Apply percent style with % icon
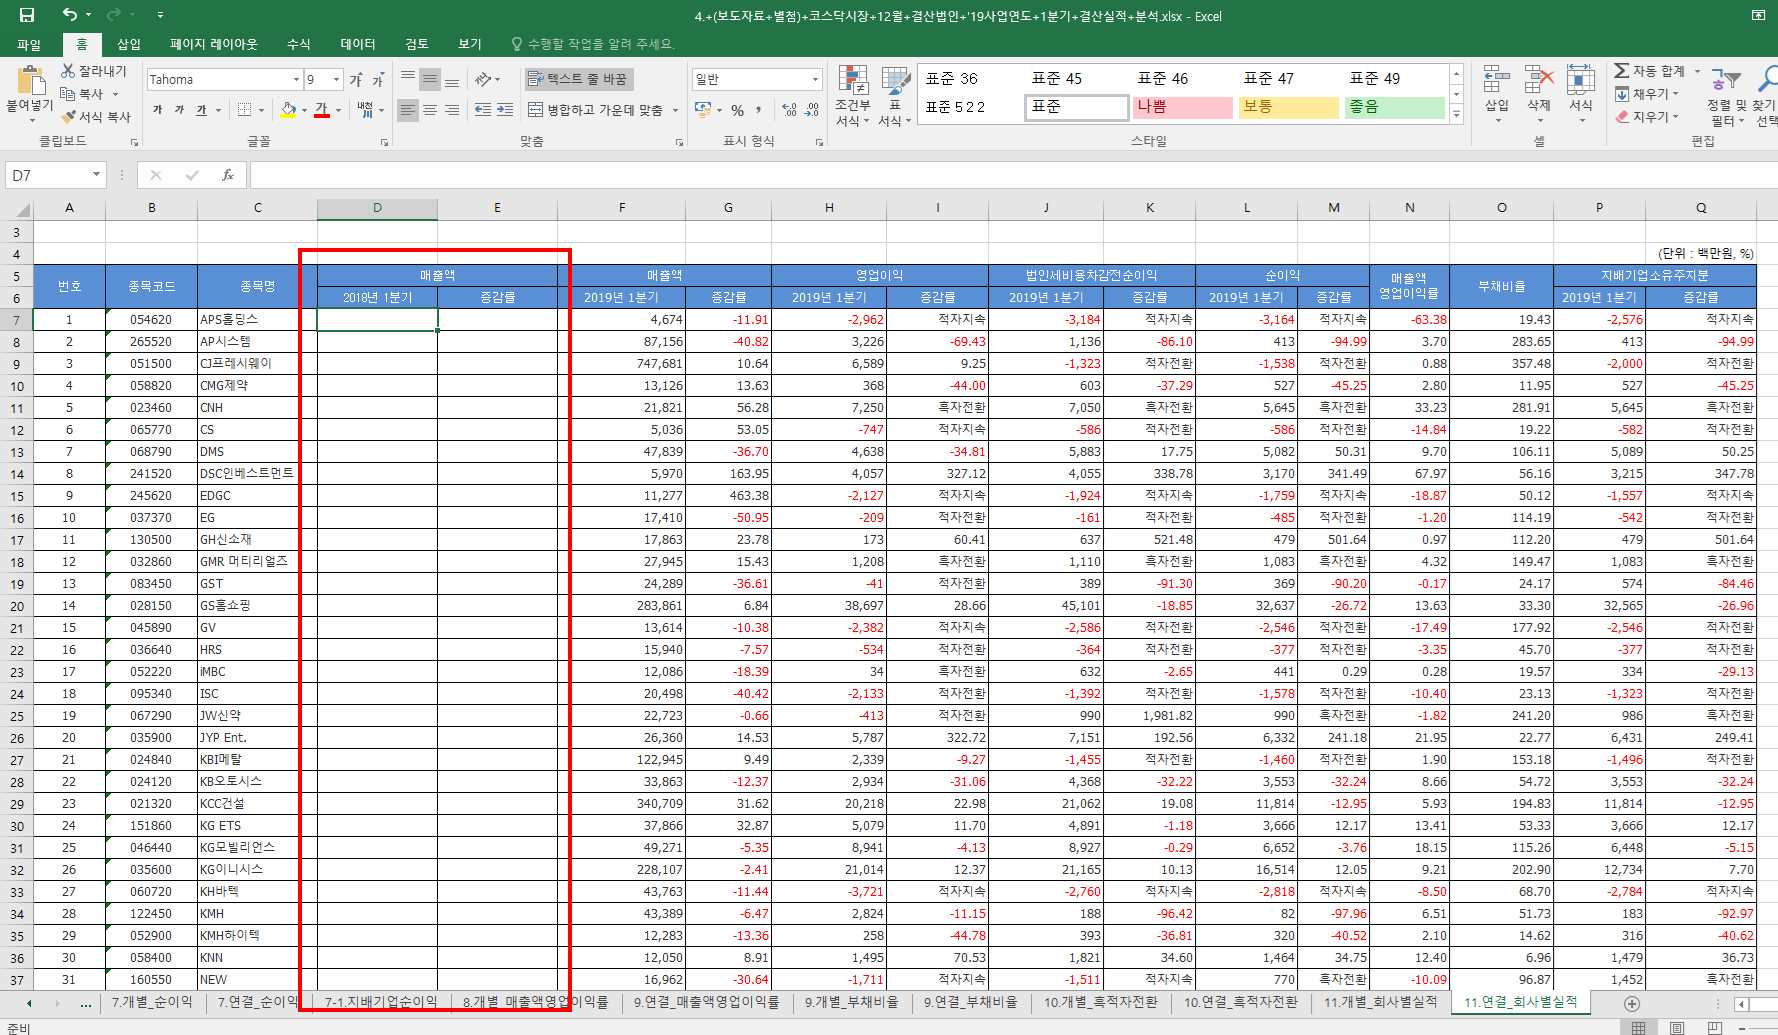The image size is (1778, 1035). coord(737,110)
